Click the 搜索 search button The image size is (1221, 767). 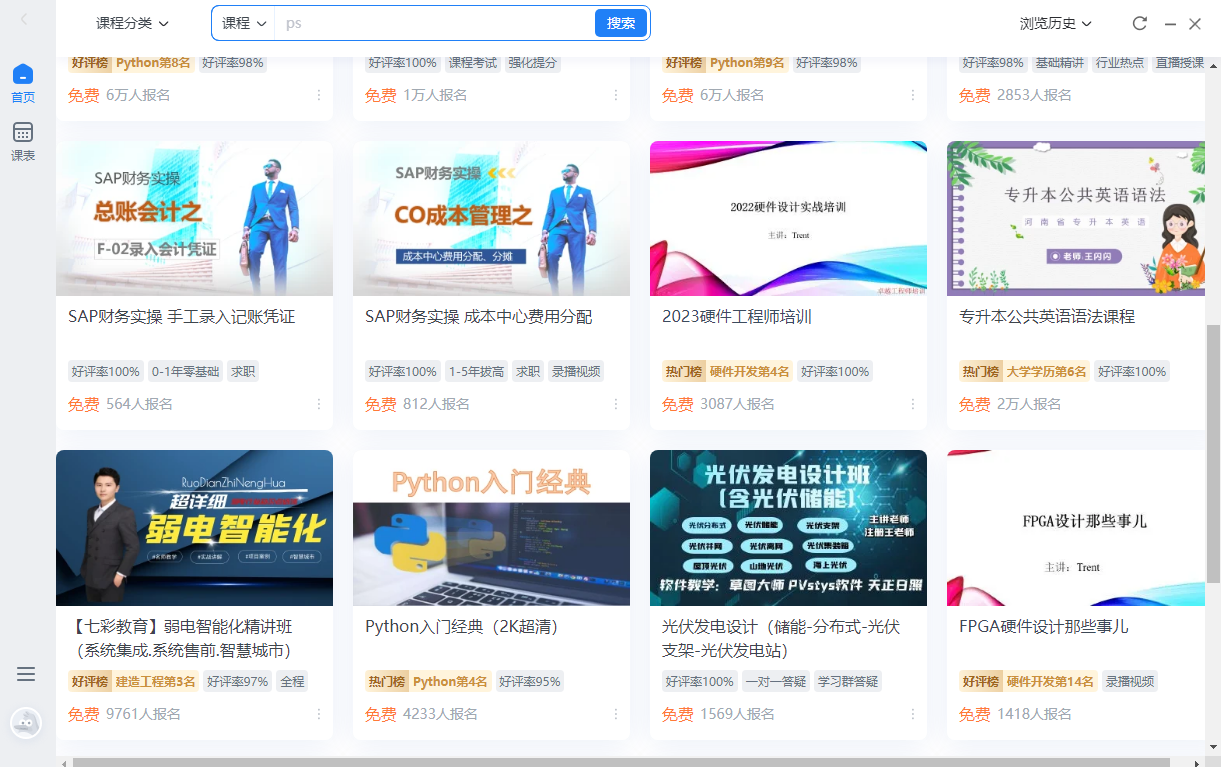coord(621,23)
